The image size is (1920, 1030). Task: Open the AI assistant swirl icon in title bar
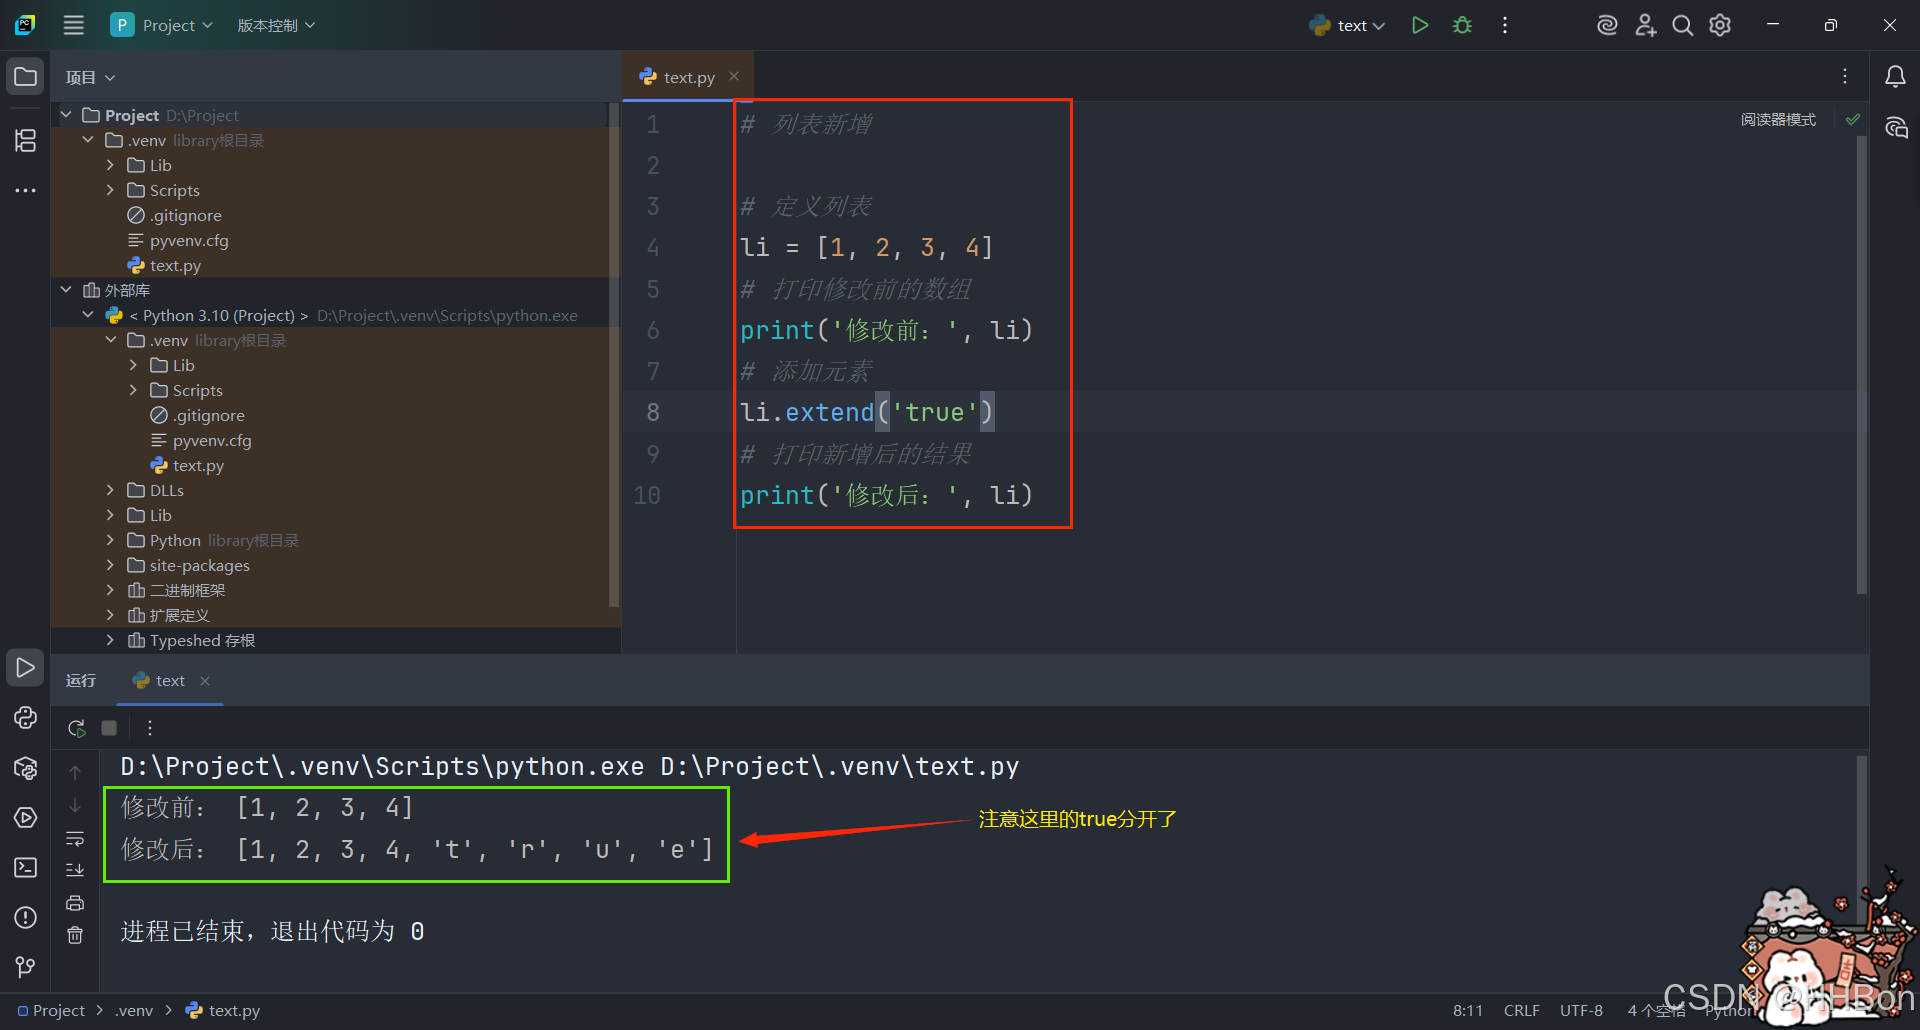[x=1607, y=25]
